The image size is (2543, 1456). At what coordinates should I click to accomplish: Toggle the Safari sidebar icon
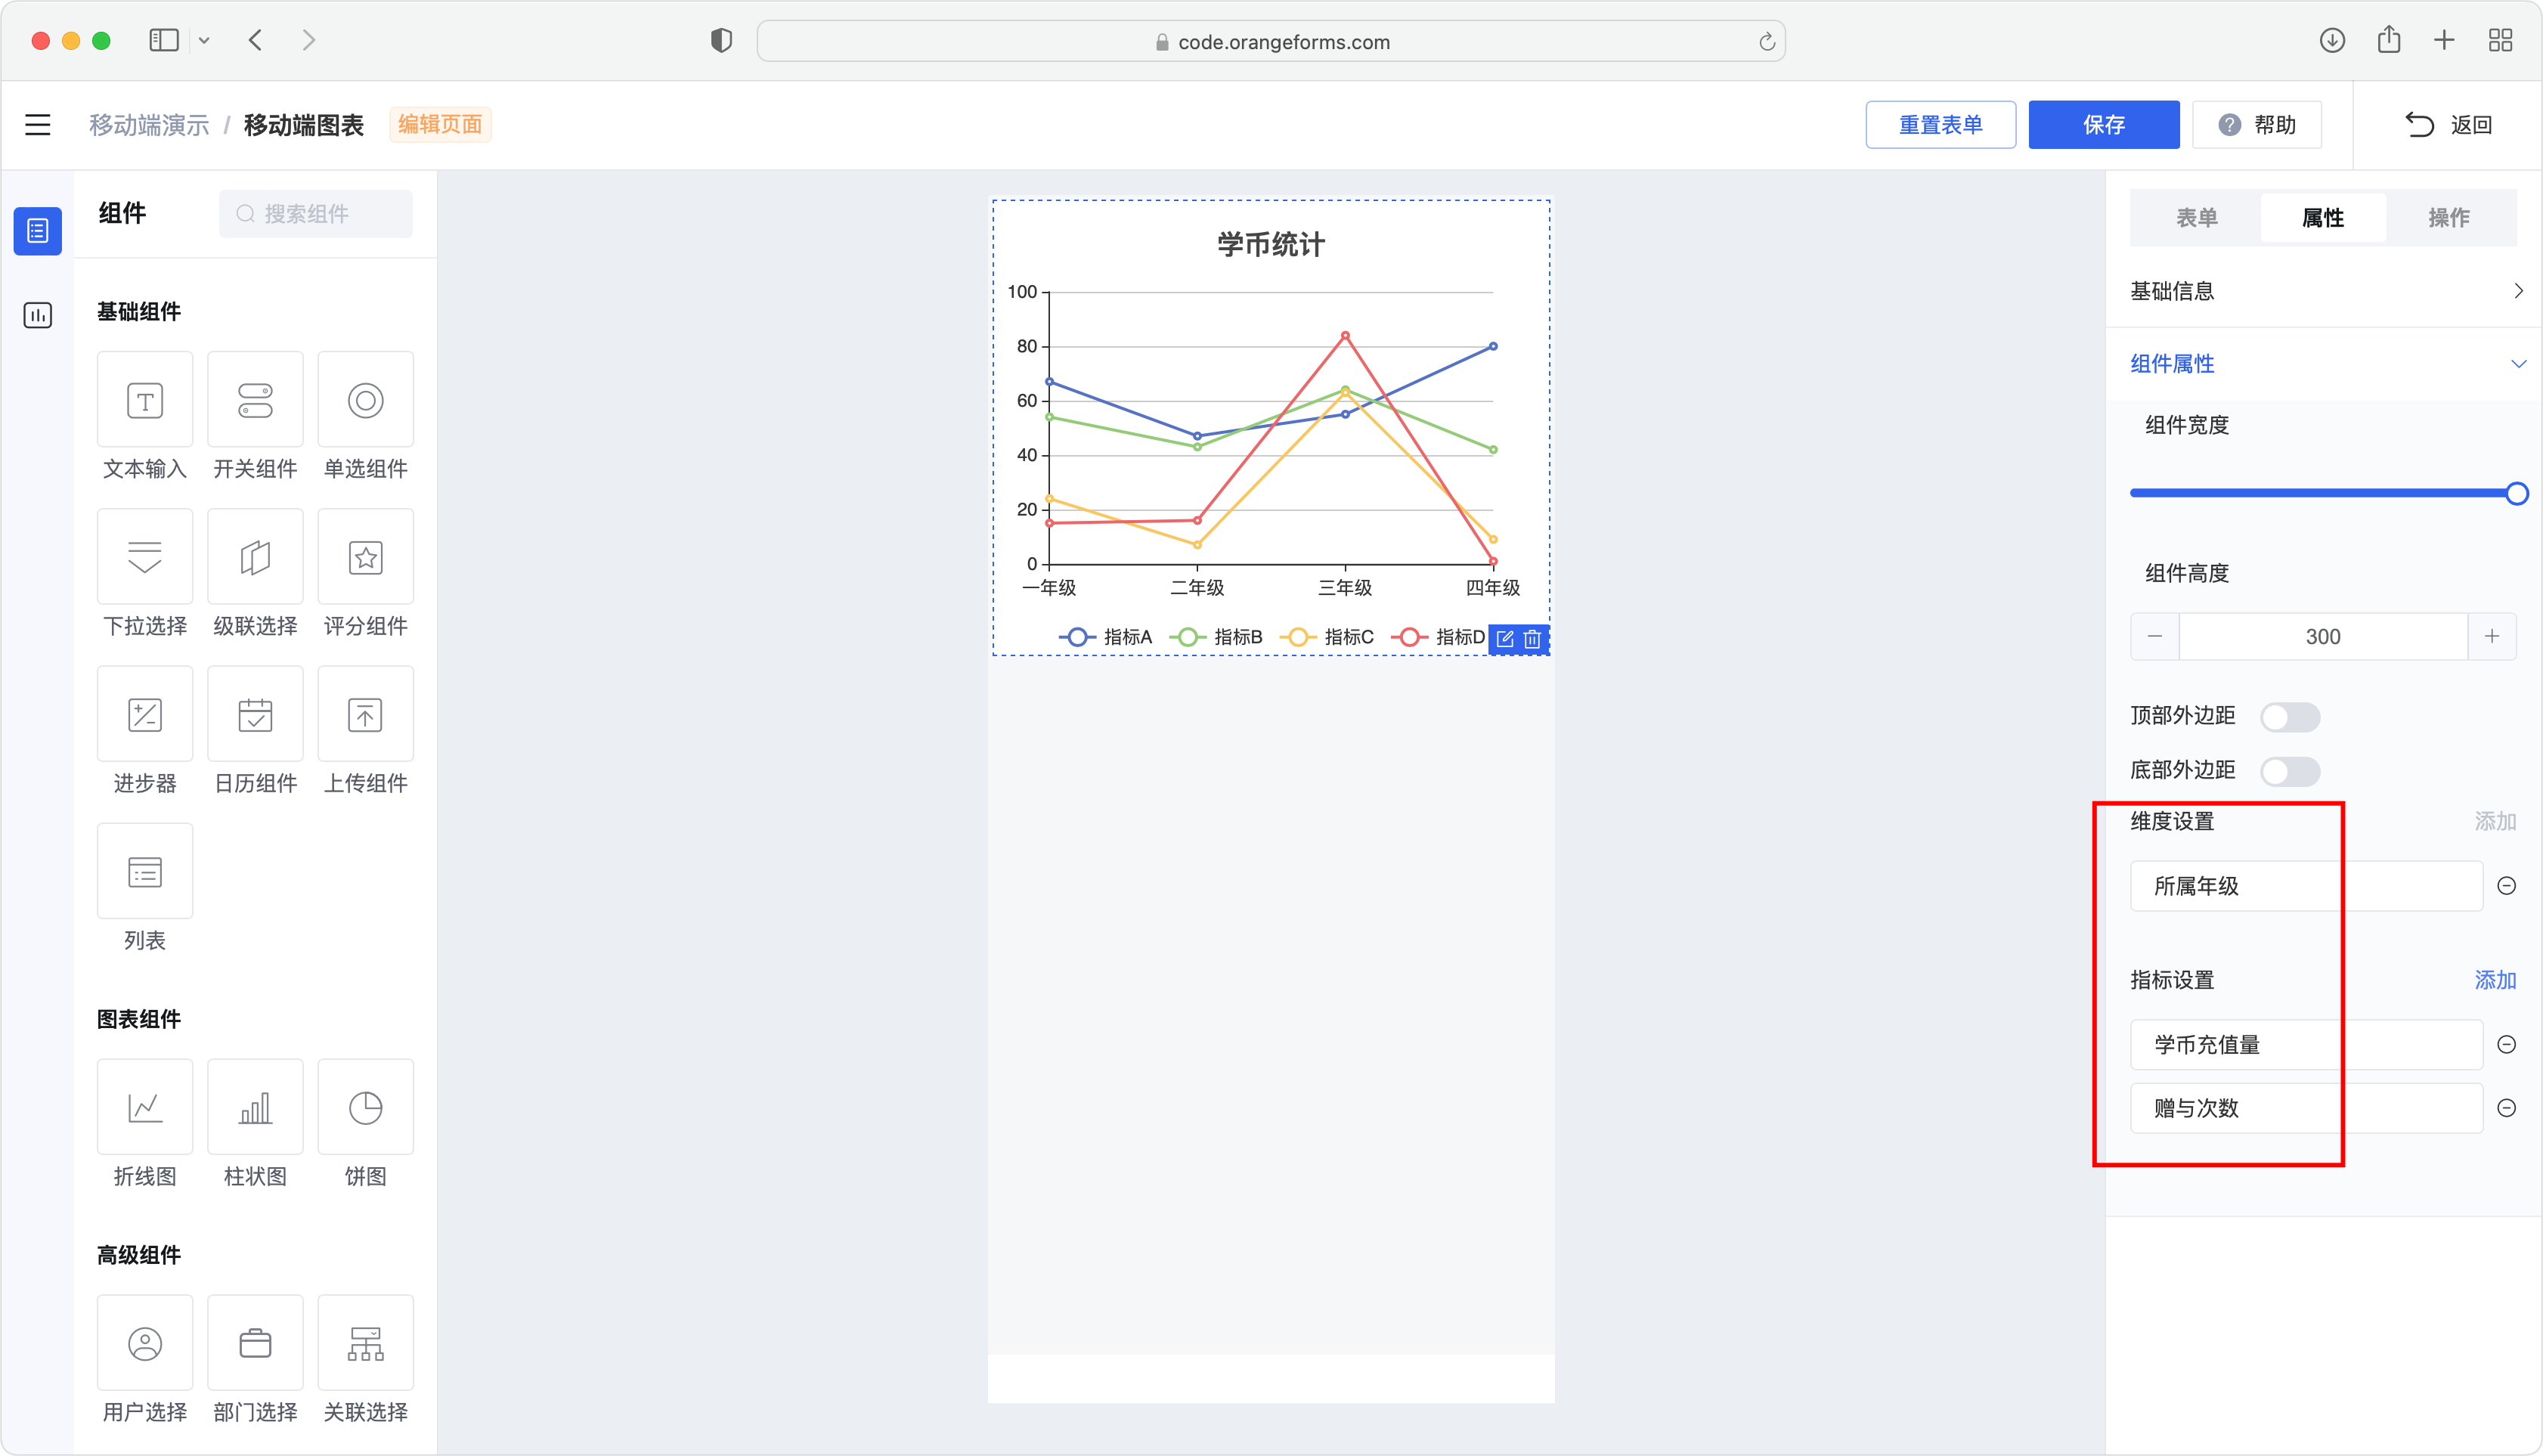[x=164, y=40]
